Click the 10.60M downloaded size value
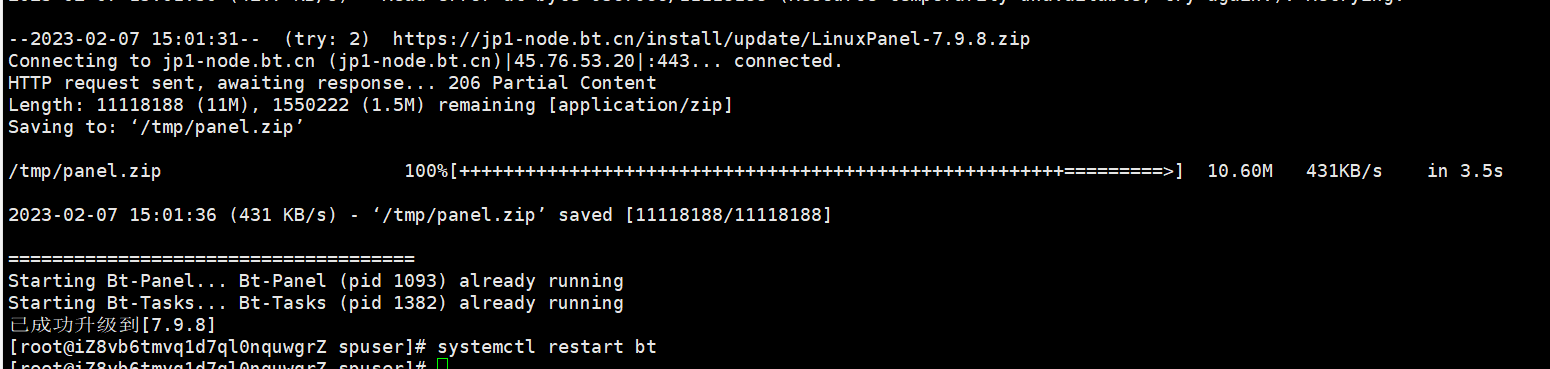1550x369 pixels. point(1240,171)
